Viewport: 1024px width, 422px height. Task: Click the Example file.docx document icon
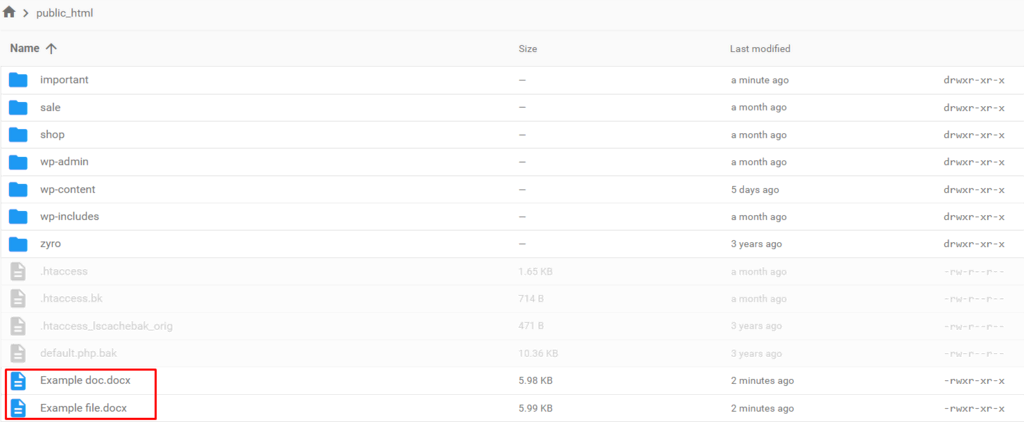point(18,408)
